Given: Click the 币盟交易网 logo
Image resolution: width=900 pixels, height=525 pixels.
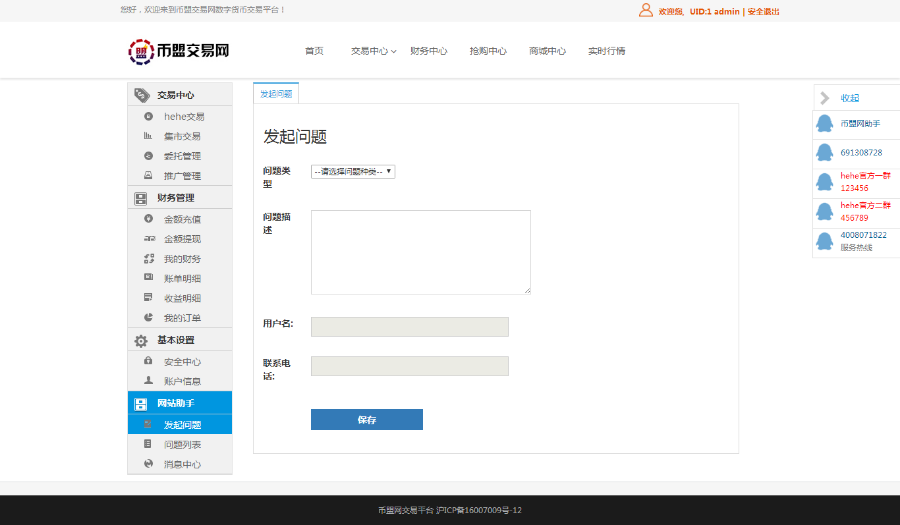Looking at the screenshot, I should [x=179, y=51].
